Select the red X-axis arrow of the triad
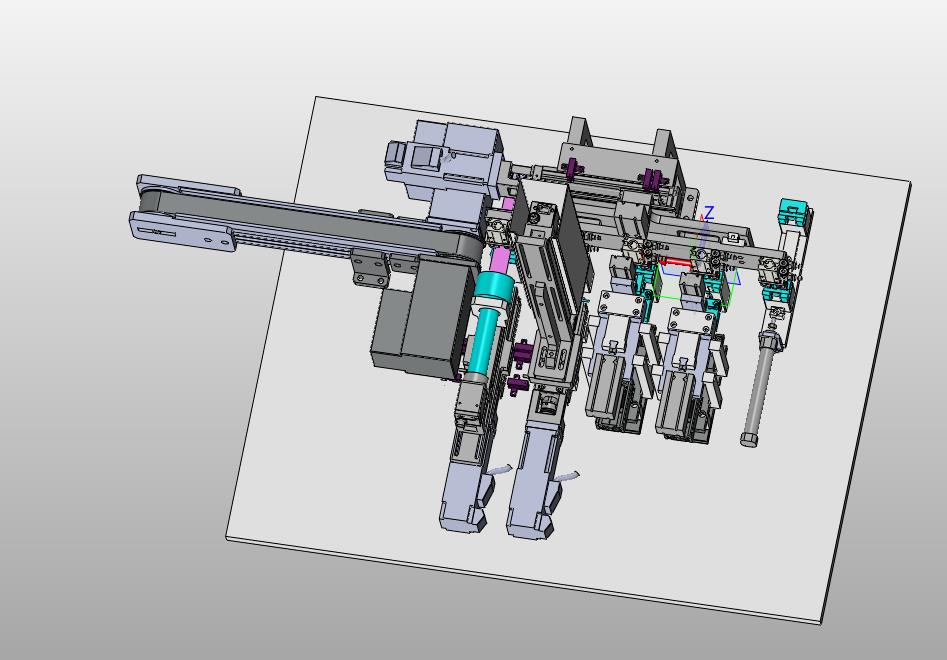The image size is (947, 660). click(x=674, y=262)
